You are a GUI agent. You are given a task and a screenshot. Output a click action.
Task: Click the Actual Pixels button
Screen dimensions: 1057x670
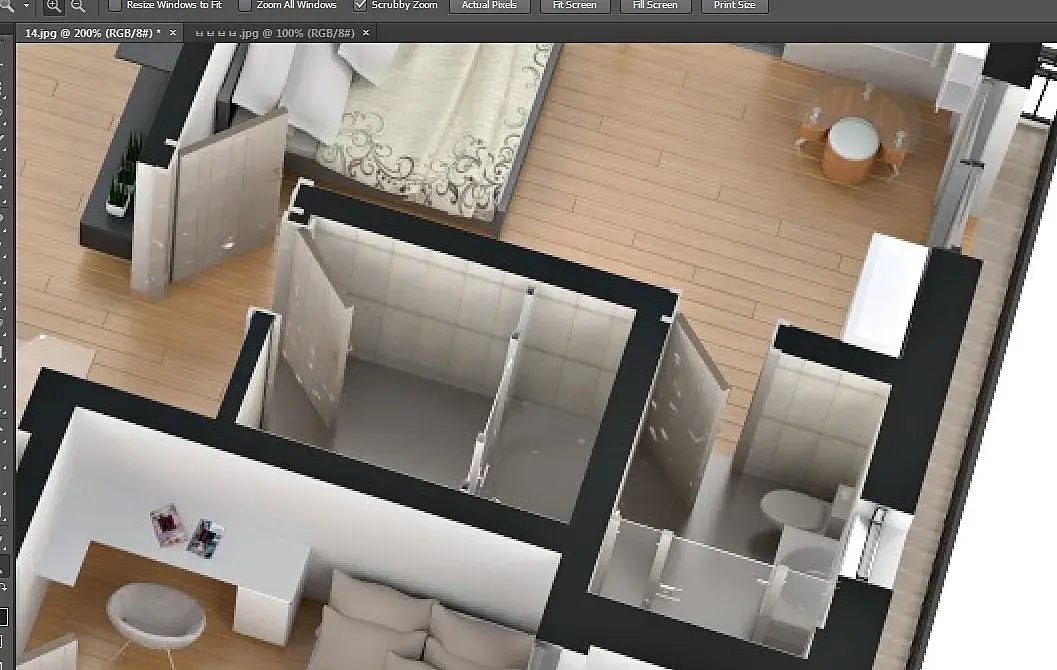[489, 5]
